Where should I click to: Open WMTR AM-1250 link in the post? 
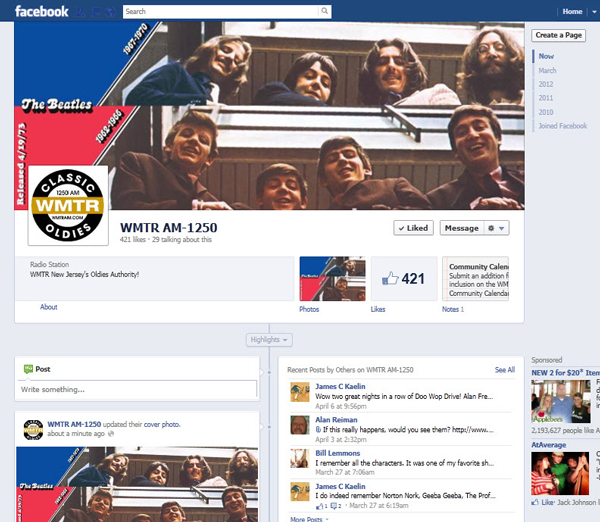(x=74, y=424)
